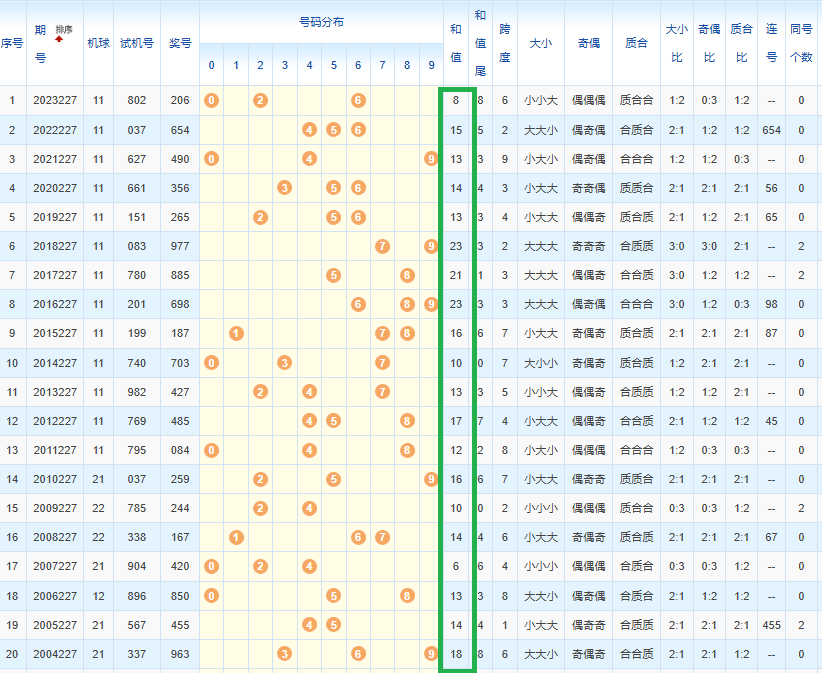Click the 跨度 column header
Screen dimensions: 822x673
tap(504, 44)
